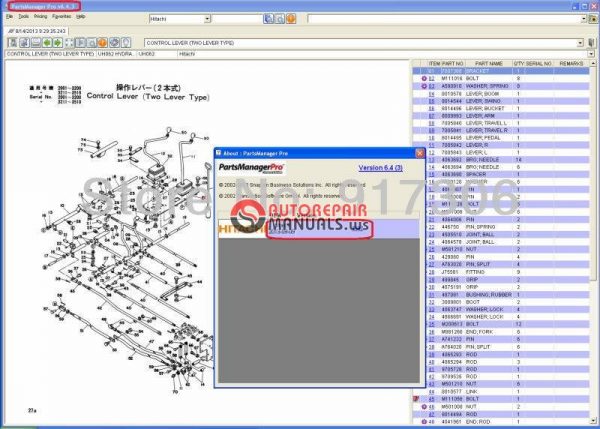Click the orange info icon in the top bar
The image size is (600, 429).
291,18
